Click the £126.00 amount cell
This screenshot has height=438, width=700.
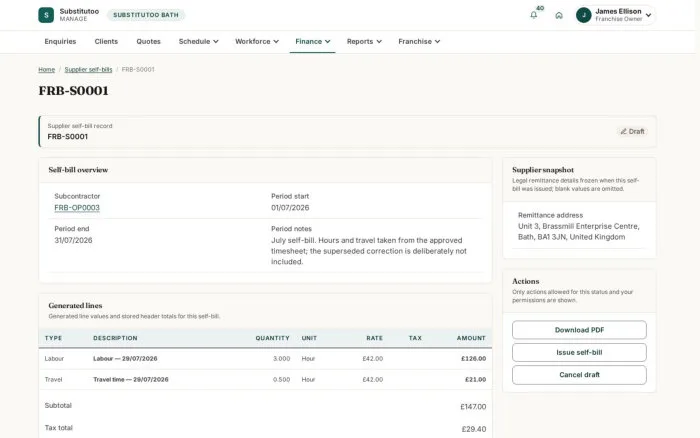(474, 359)
